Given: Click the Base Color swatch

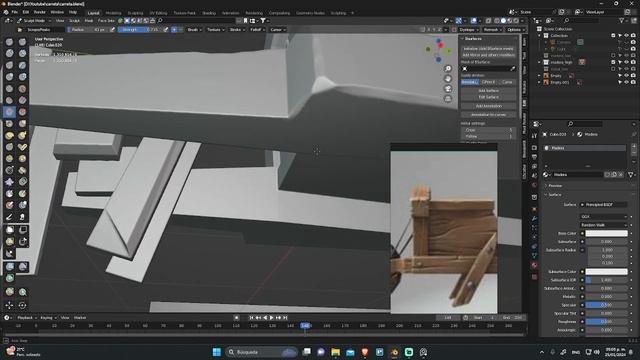Looking at the screenshot, I should (x=607, y=233).
